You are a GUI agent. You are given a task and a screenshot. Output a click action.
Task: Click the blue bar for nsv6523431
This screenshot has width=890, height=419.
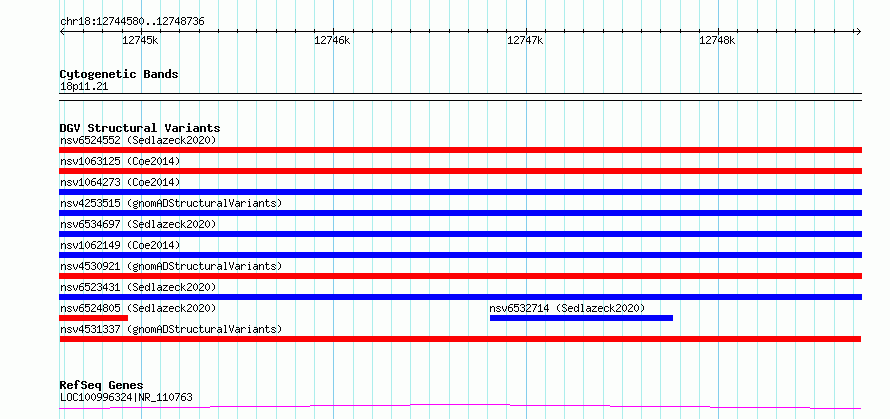[460, 297]
